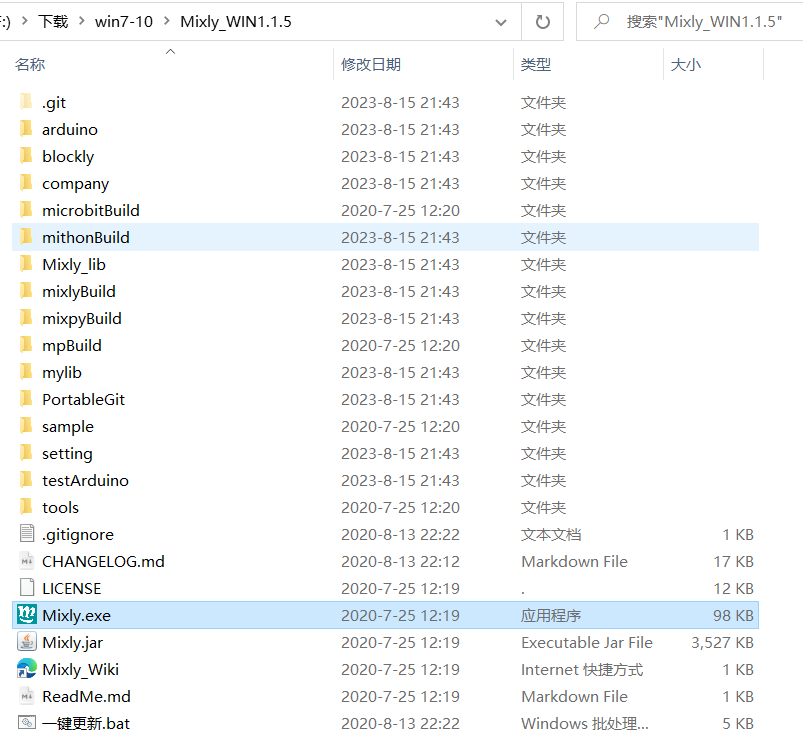Click the mylib folder icon
This screenshot has height=743, width=803.
pyautogui.click(x=26, y=372)
